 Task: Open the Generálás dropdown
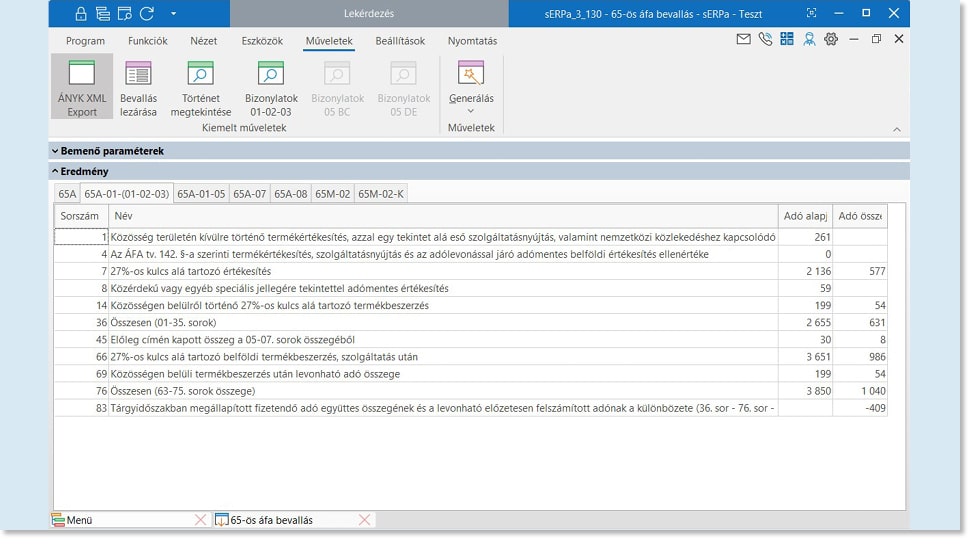click(x=471, y=87)
